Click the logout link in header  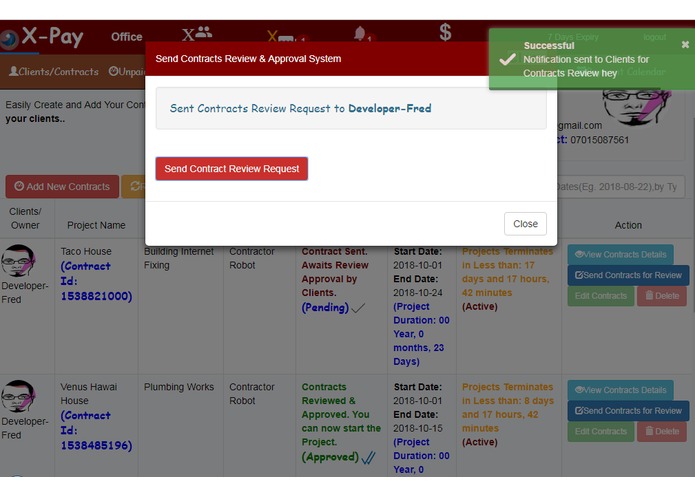pyautogui.click(x=655, y=37)
